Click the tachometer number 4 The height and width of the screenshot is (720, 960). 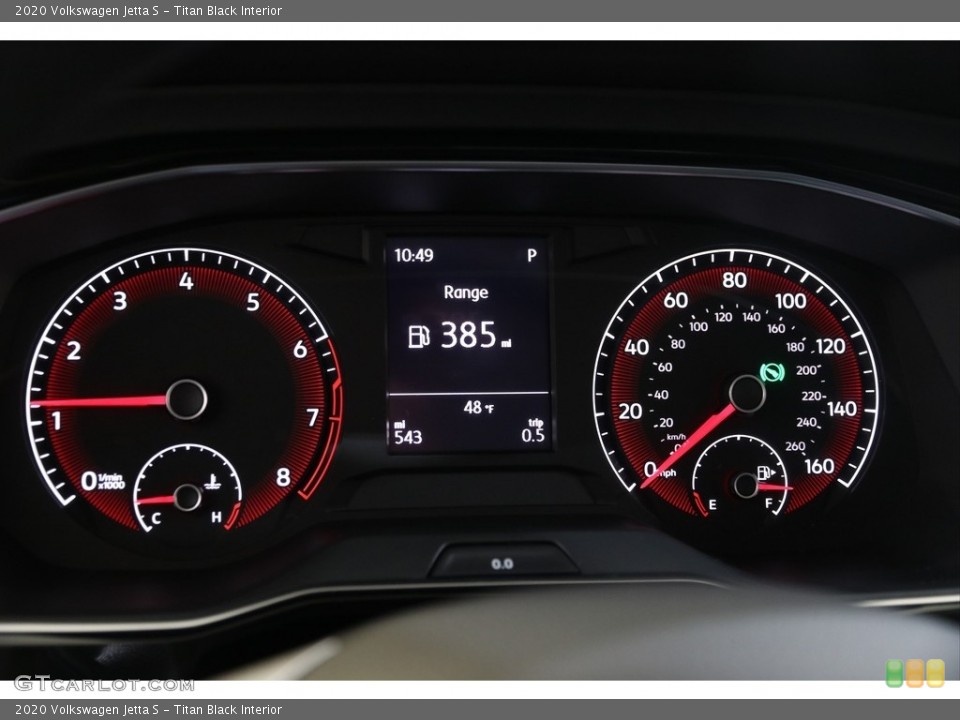click(186, 281)
